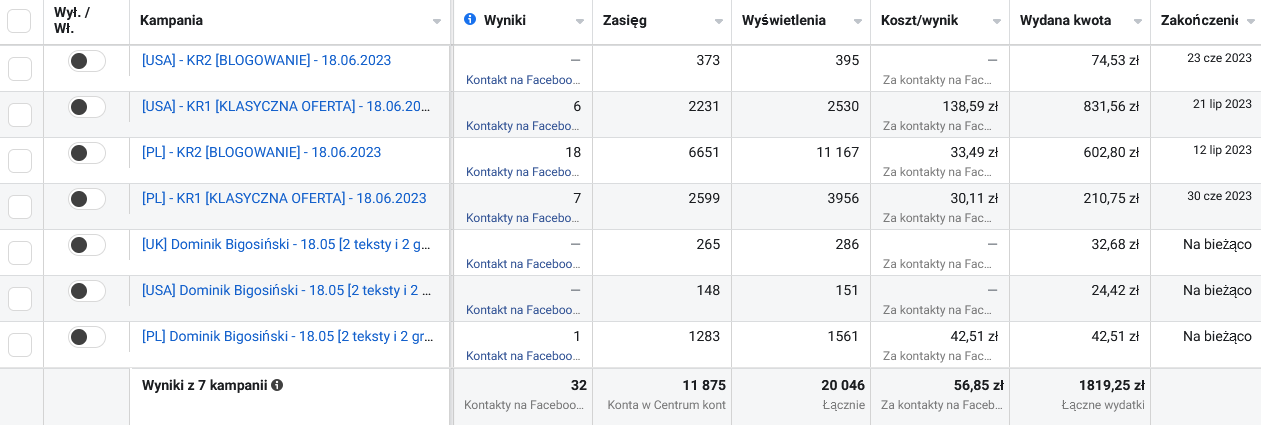
Task: Tick checkbox for PL Dominik Bigosiński row
Action: 19,345
